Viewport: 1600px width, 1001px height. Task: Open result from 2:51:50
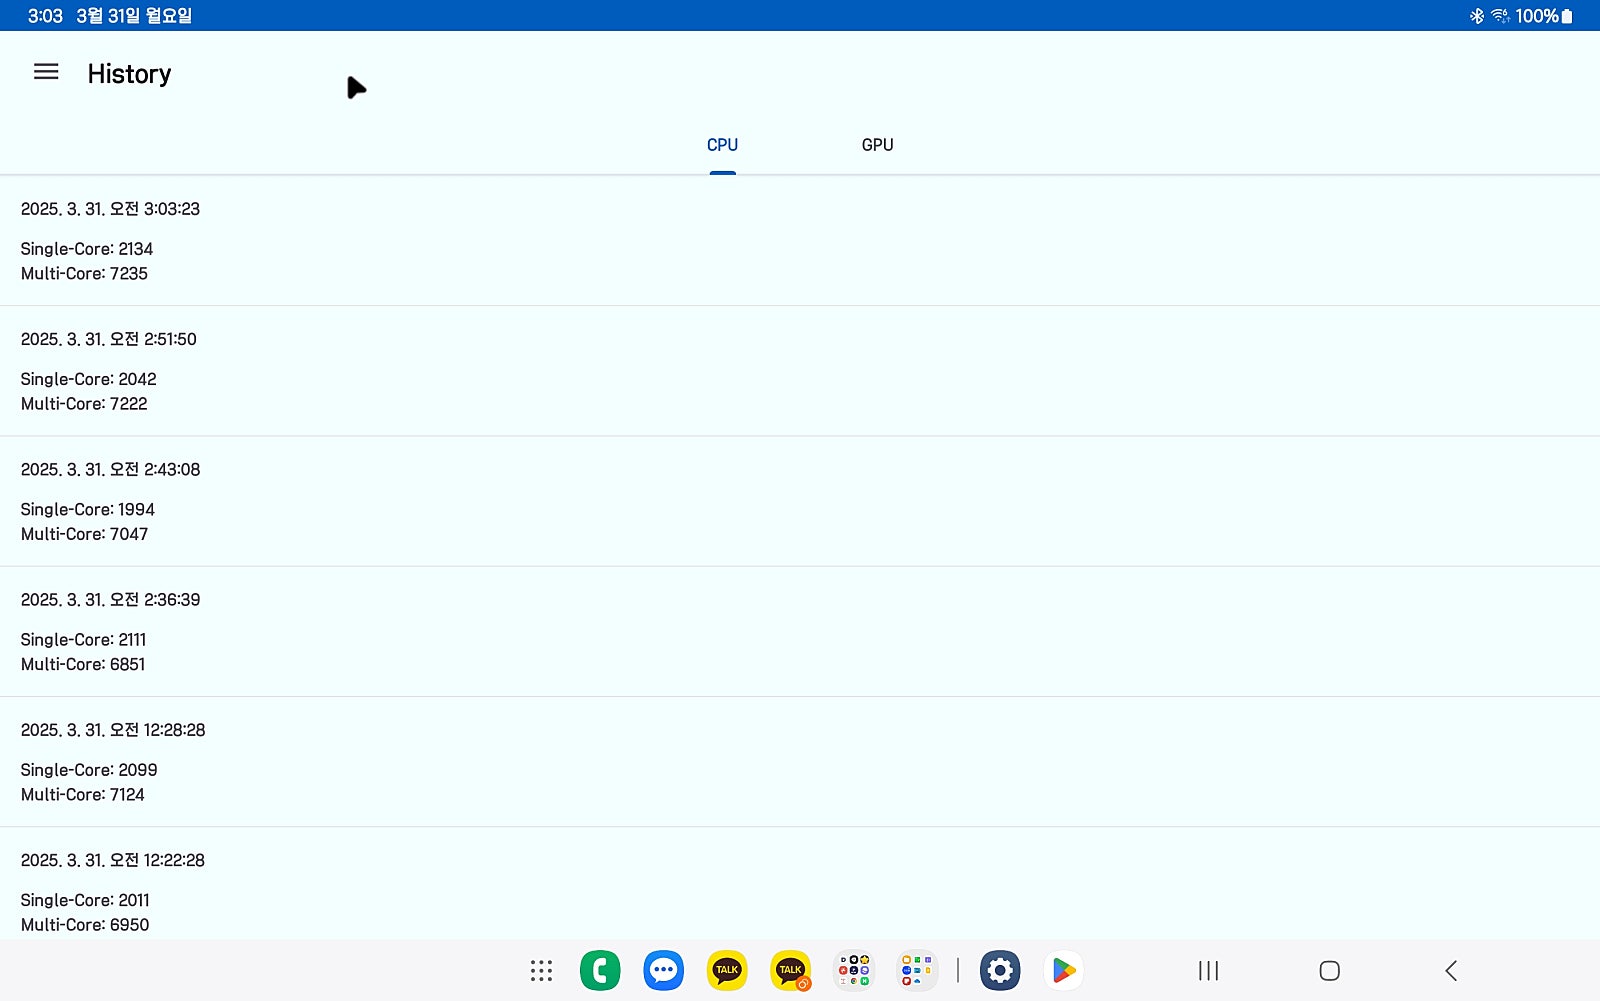click(800, 371)
